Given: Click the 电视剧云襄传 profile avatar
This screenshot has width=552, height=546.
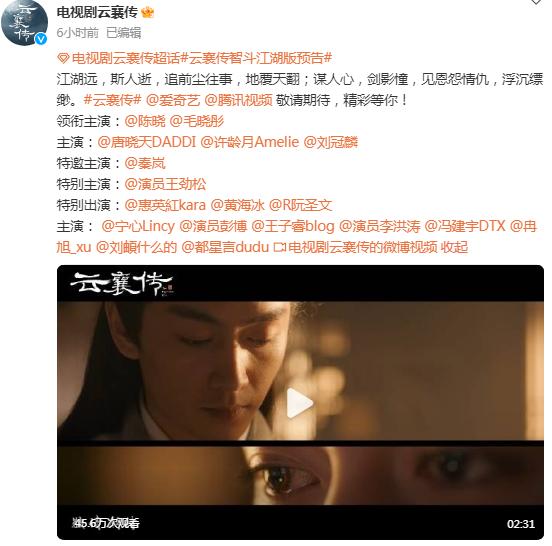Looking at the screenshot, I should [24, 22].
